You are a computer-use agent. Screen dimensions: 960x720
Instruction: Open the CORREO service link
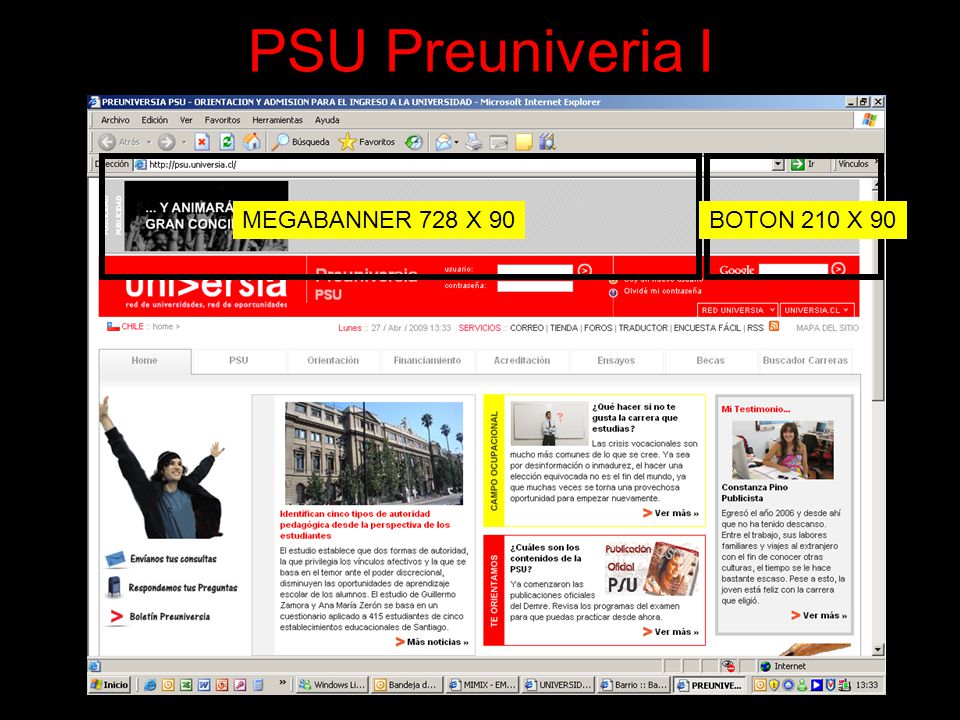point(527,328)
